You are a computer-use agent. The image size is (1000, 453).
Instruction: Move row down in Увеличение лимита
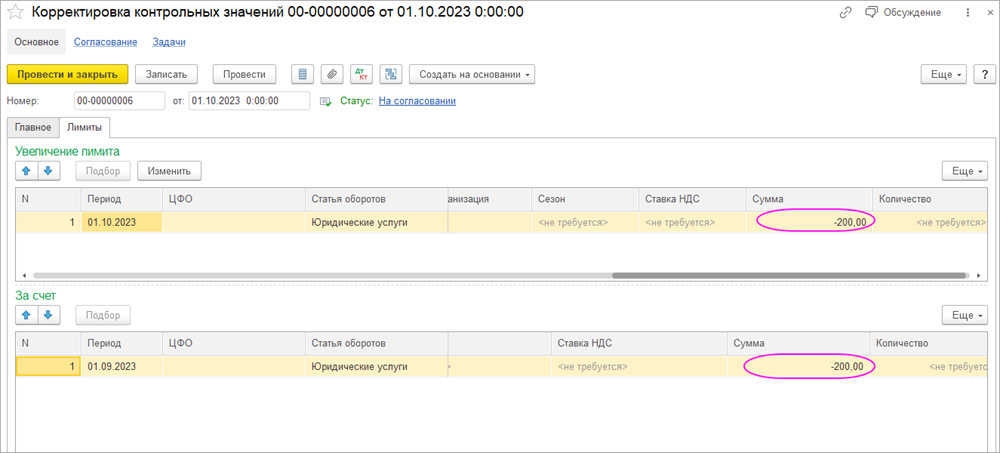[x=48, y=171]
